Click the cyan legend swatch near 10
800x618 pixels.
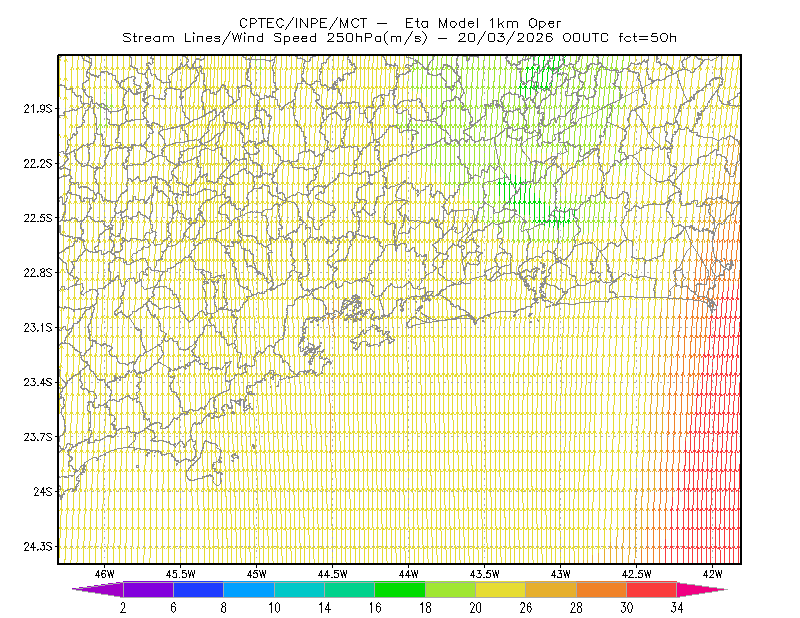click(x=299, y=589)
